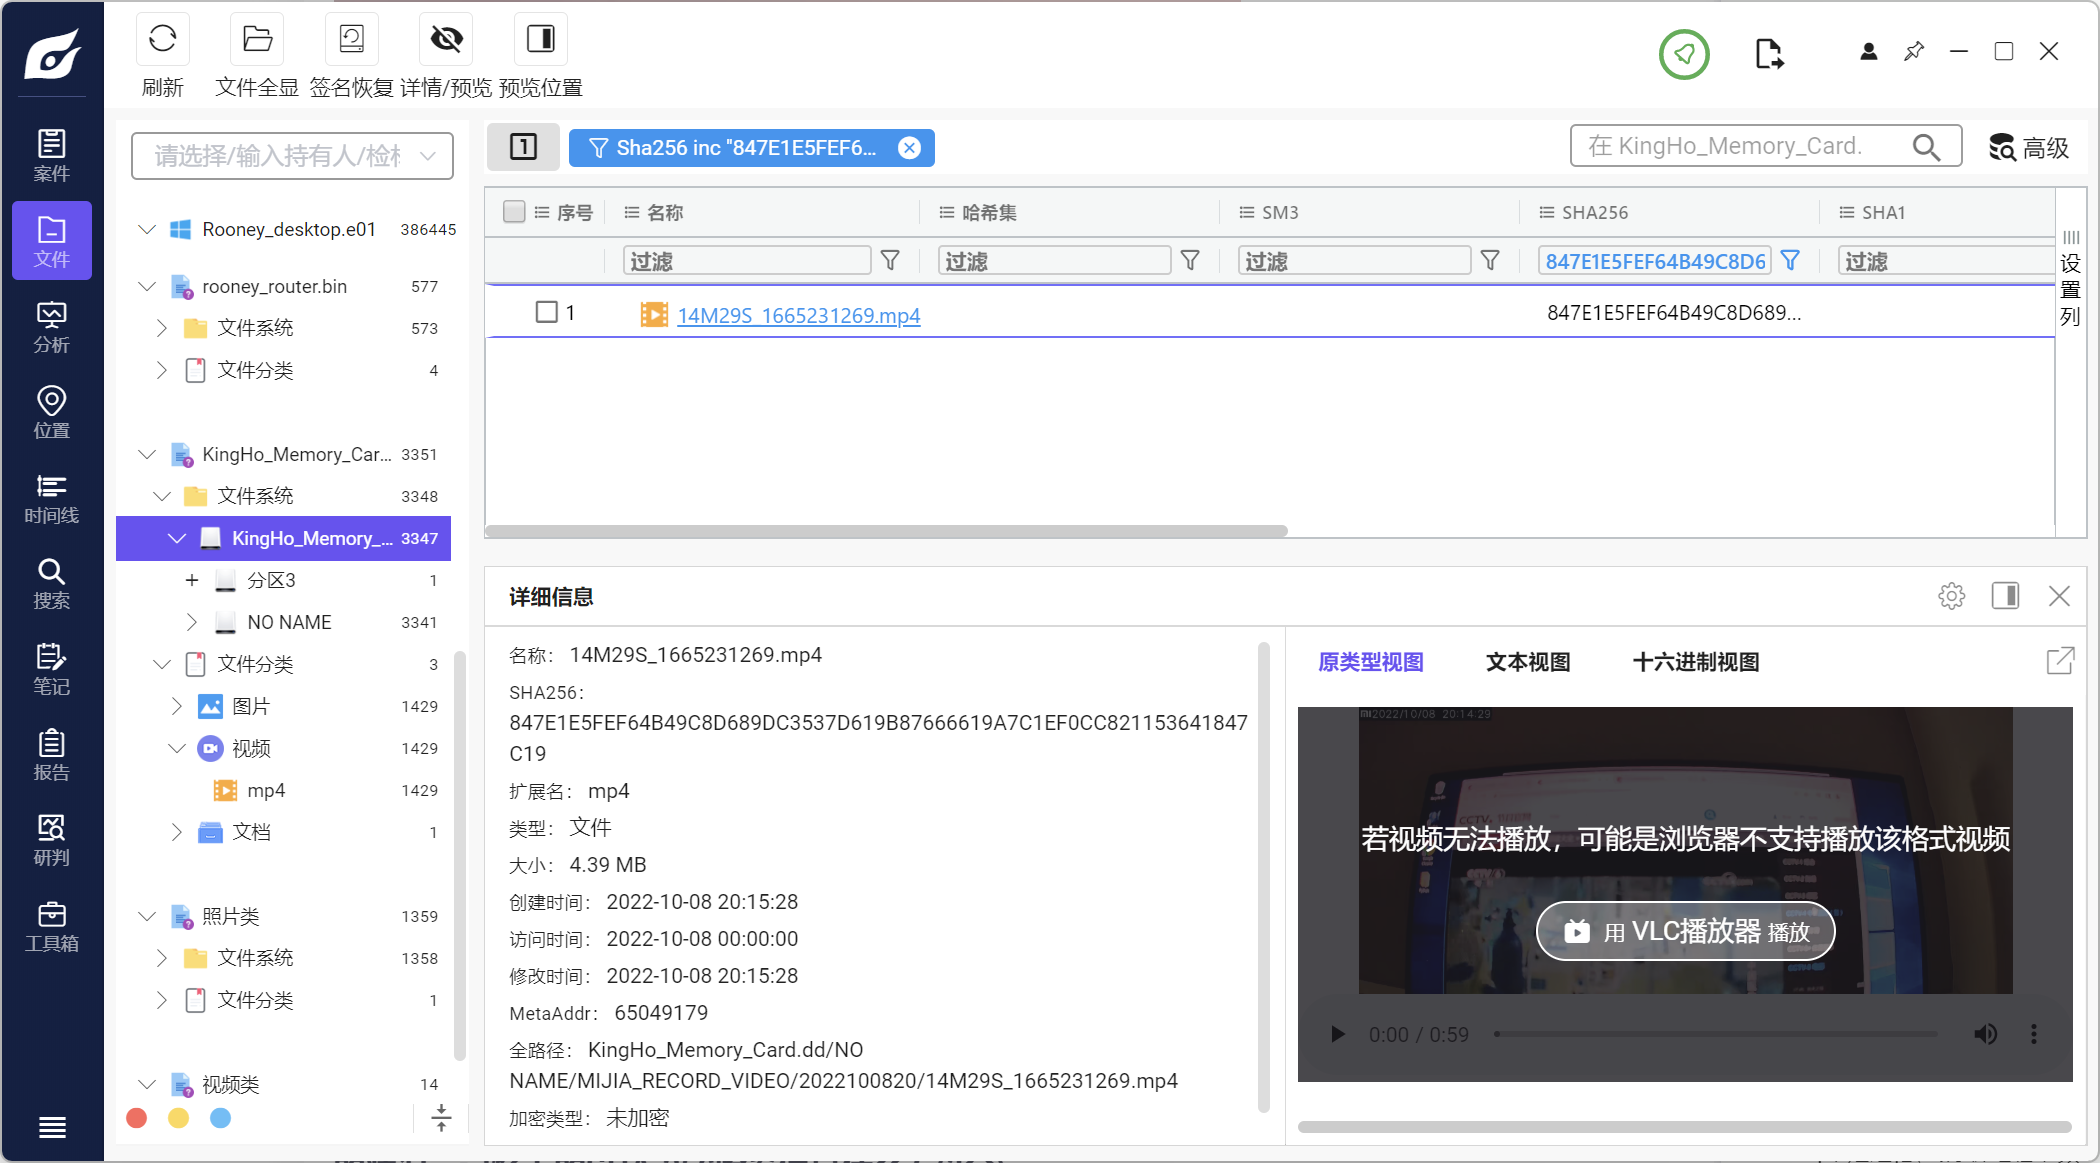Click the video progress seek bar
Screen dimensions: 2100x1163
pyautogui.click(x=1716, y=1034)
